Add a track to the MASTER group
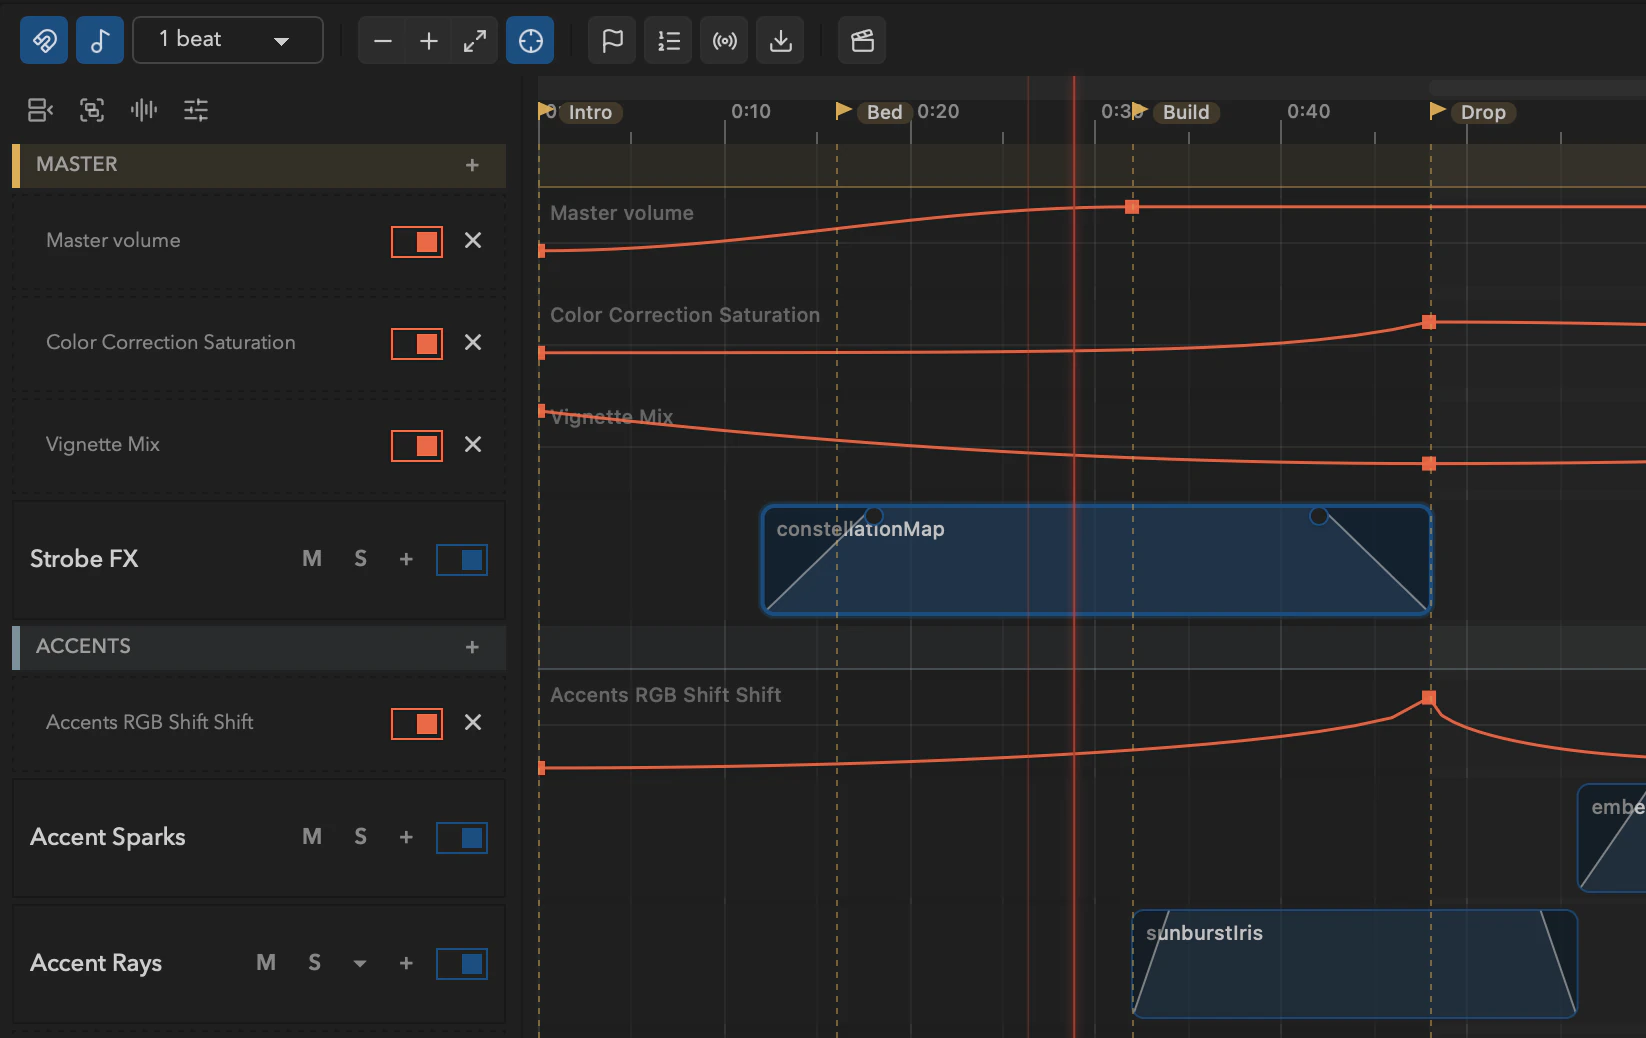 [x=472, y=165]
